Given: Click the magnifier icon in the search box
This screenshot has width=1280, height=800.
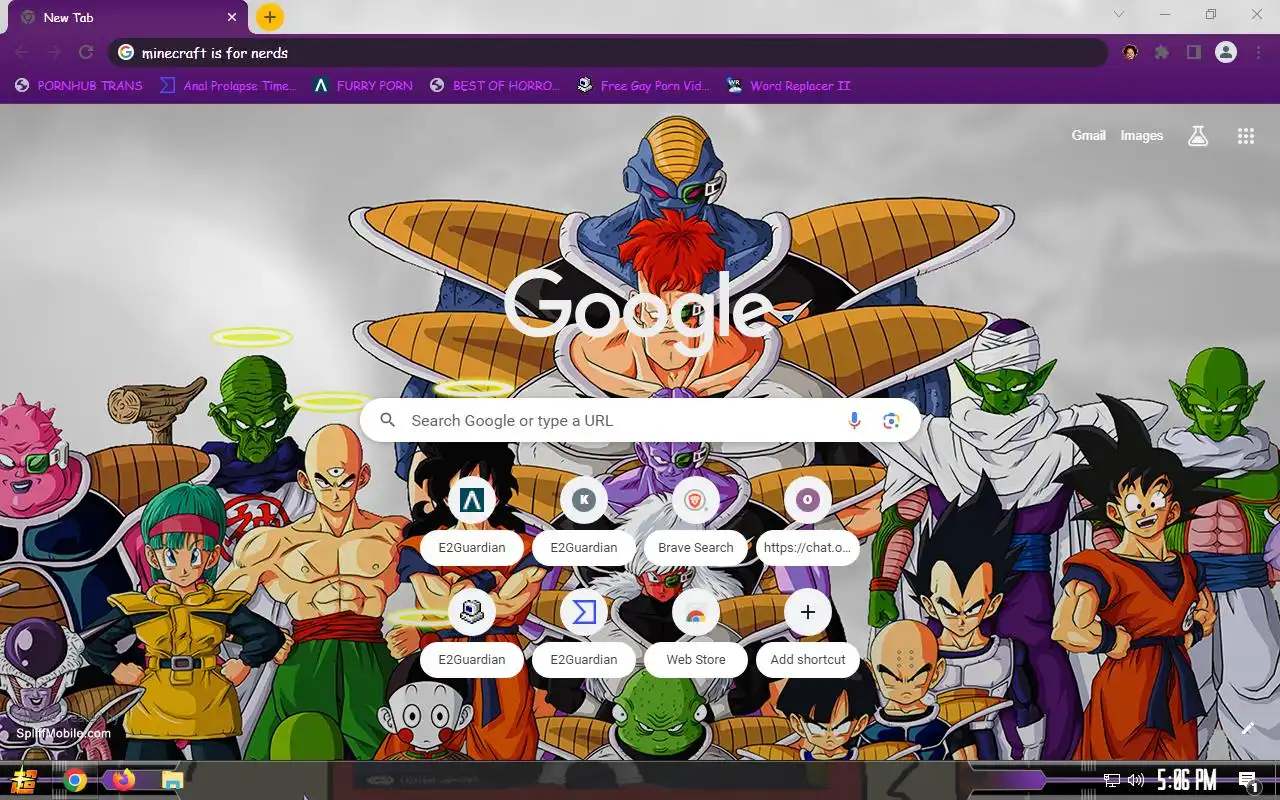Looking at the screenshot, I should click(x=388, y=421).
